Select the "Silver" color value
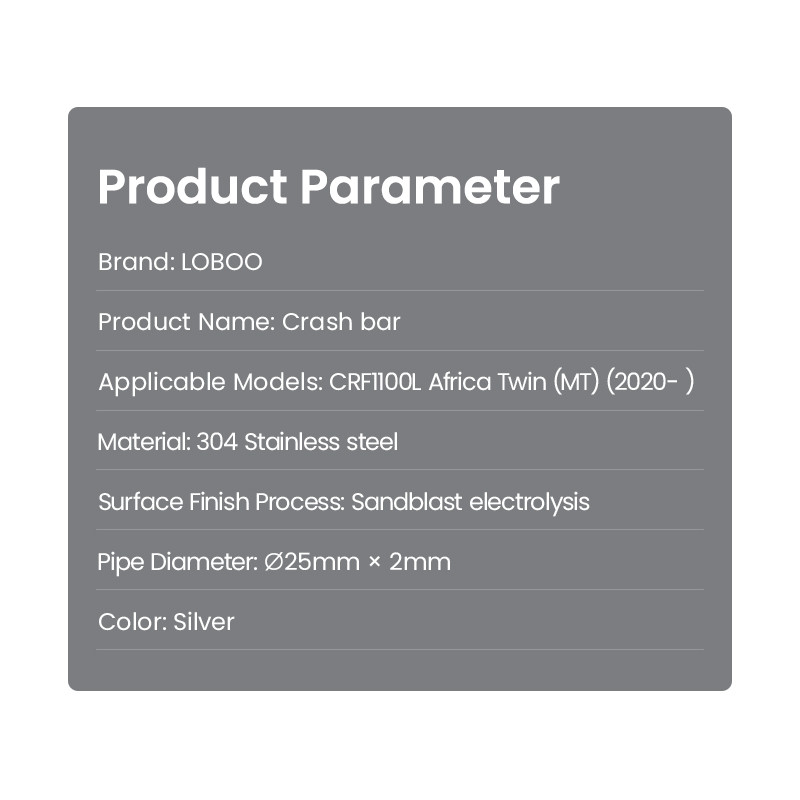 204,622
